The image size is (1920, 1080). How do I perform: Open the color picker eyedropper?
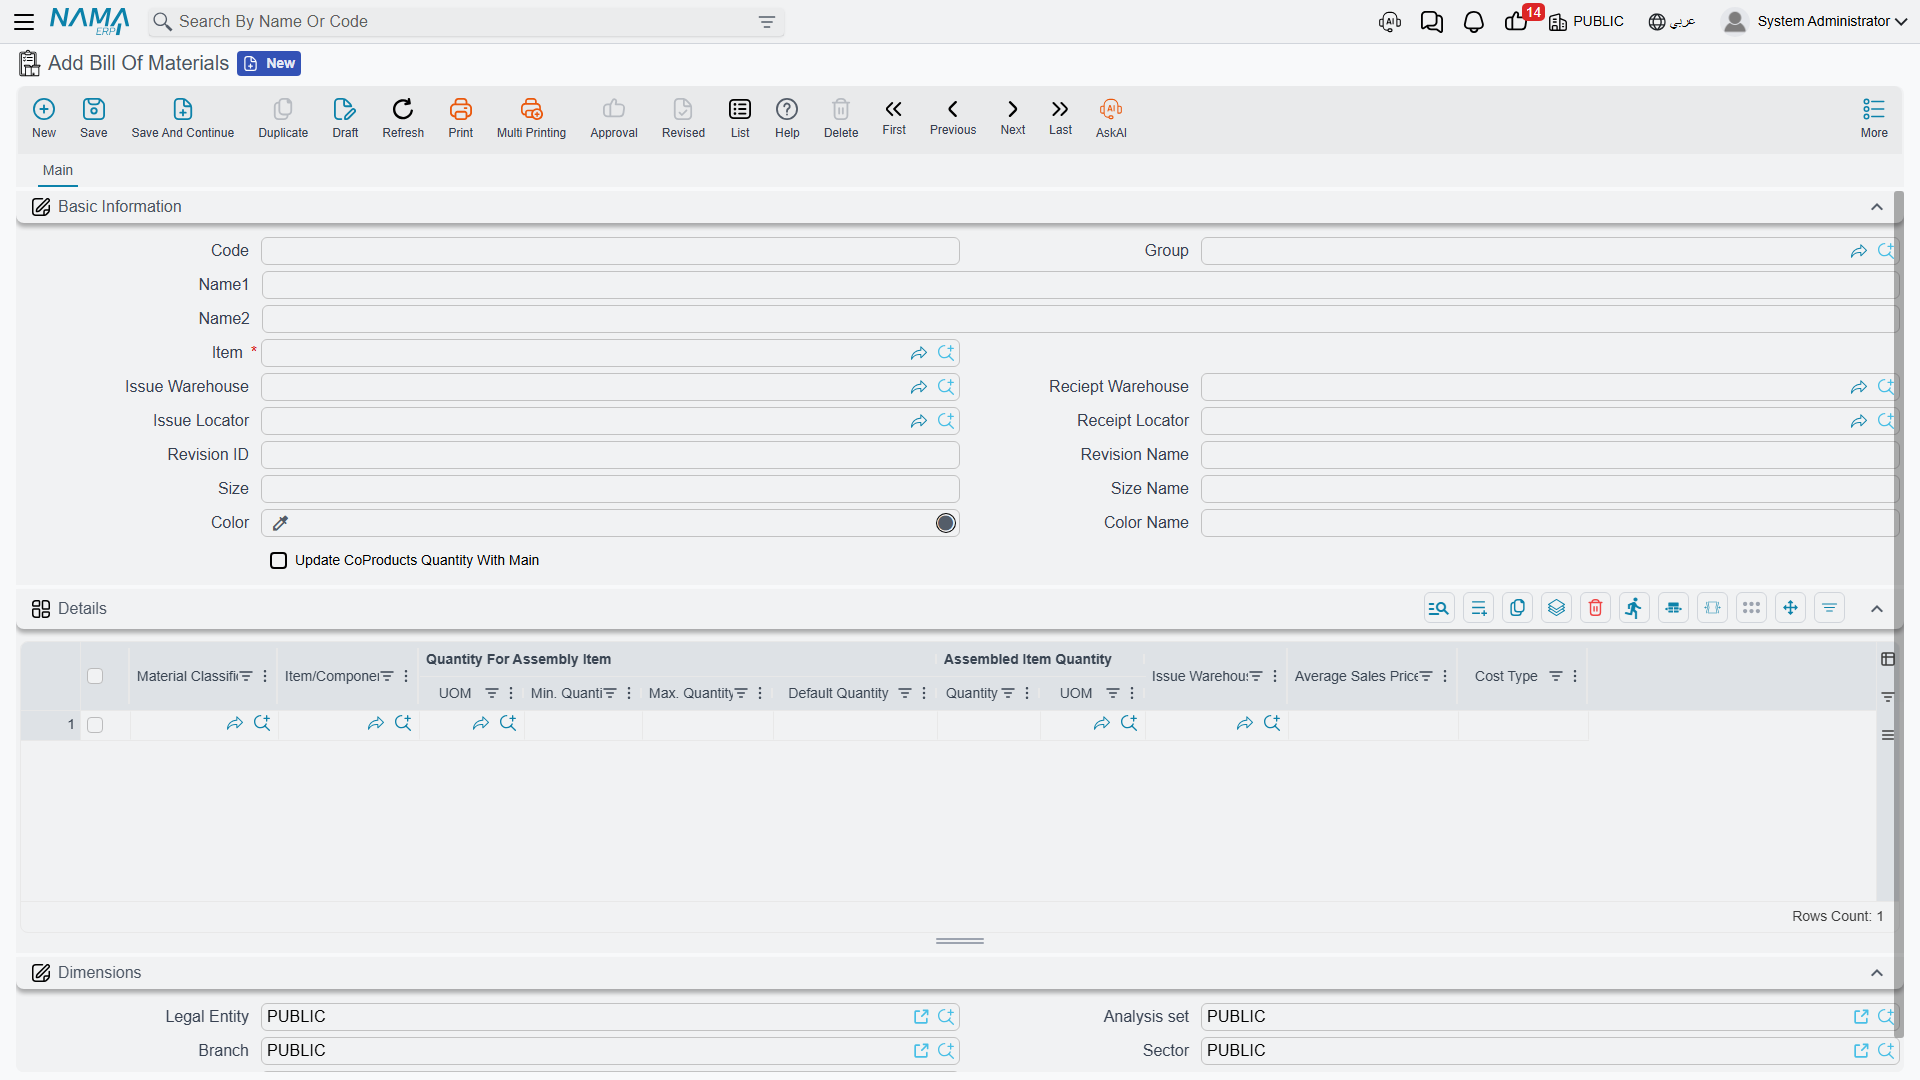[281, 523]
